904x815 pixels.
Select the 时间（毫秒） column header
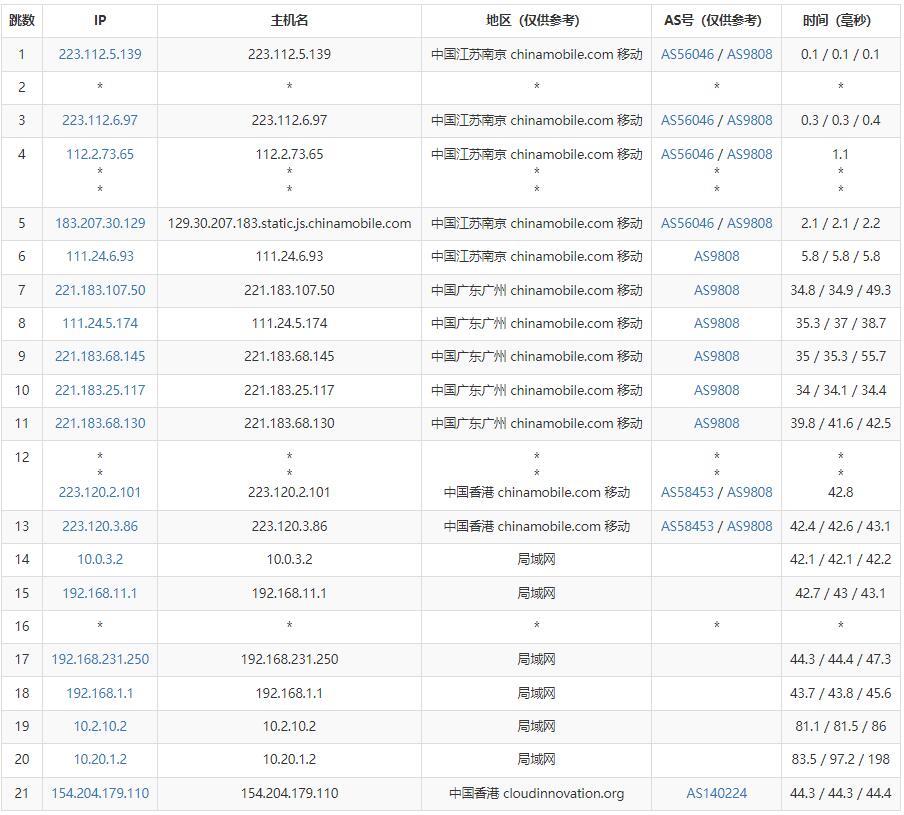coord(841,21)
